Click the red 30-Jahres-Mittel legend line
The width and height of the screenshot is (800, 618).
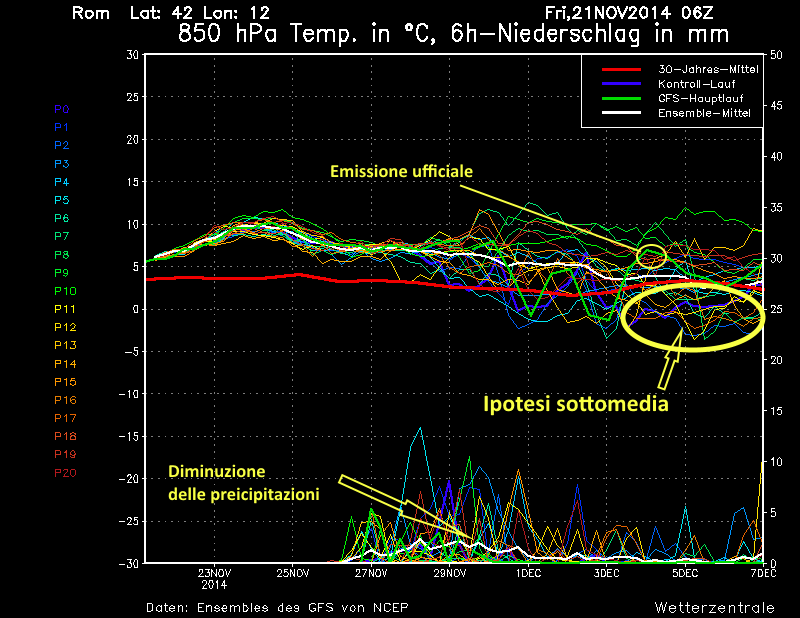(621, 69)
